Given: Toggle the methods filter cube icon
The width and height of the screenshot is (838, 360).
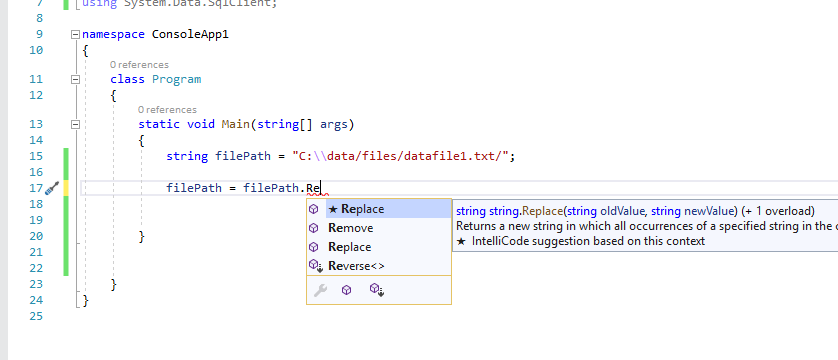Looking at the screenshot, I should click(x=346, y=290).
